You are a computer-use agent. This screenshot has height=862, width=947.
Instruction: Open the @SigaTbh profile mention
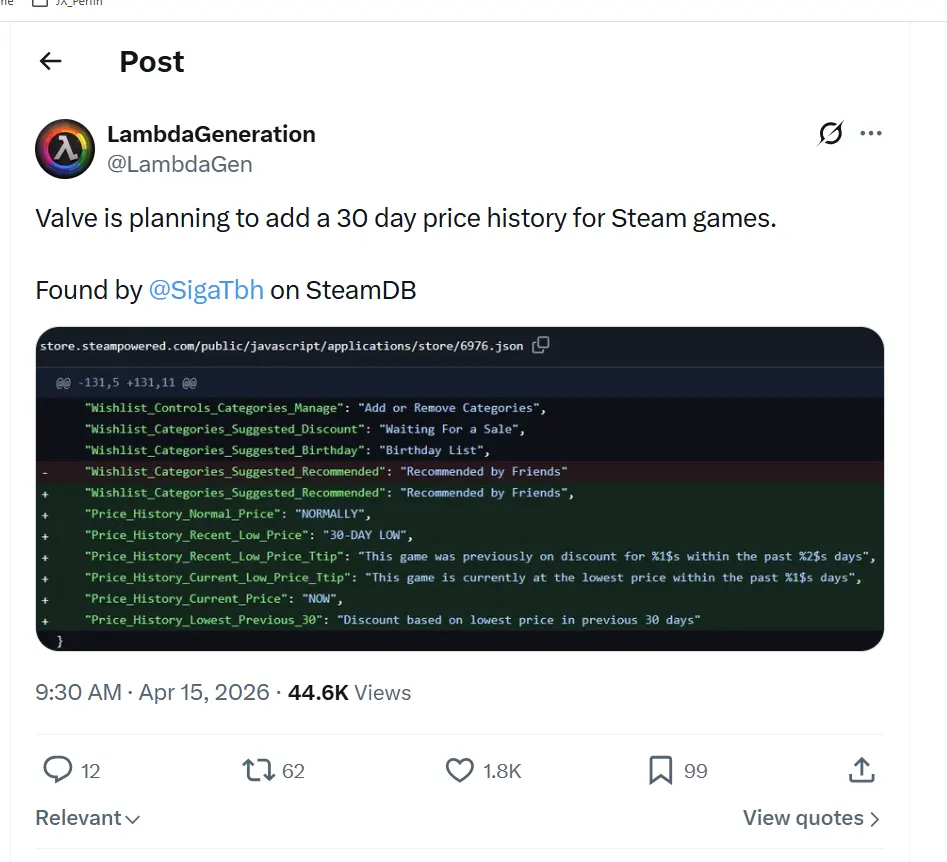(x=206, y=290)
